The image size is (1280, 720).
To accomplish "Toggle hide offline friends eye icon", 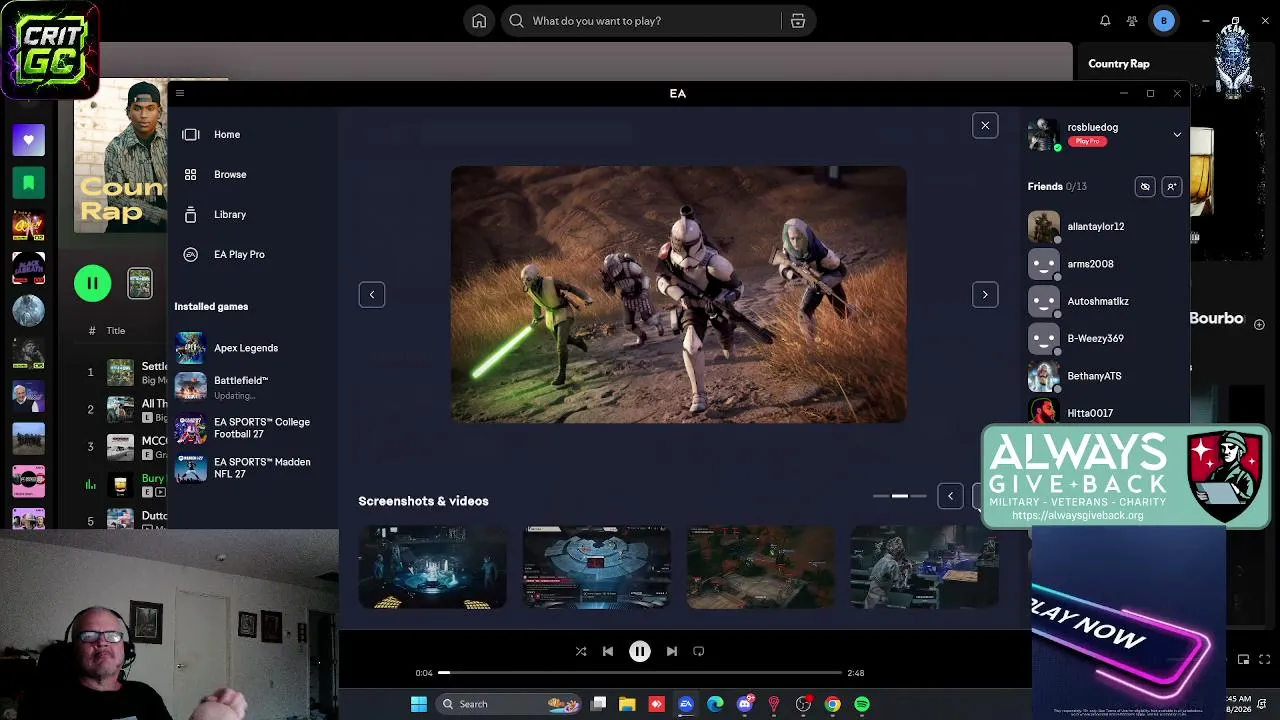I will (x=1145, y=186).
